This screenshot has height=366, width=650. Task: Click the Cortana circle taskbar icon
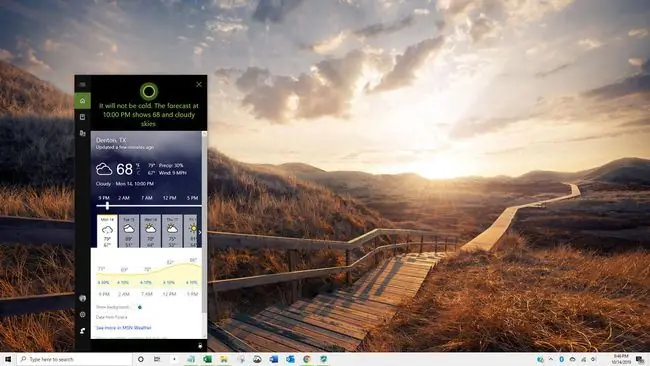click(141, 359)
